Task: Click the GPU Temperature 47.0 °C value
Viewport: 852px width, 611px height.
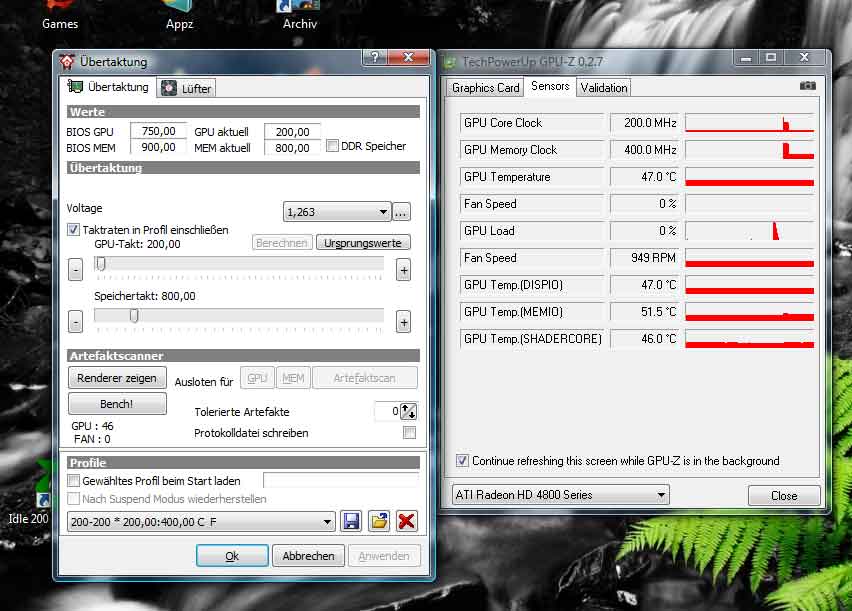Action: pyautogui.click(x=644, y=177)
